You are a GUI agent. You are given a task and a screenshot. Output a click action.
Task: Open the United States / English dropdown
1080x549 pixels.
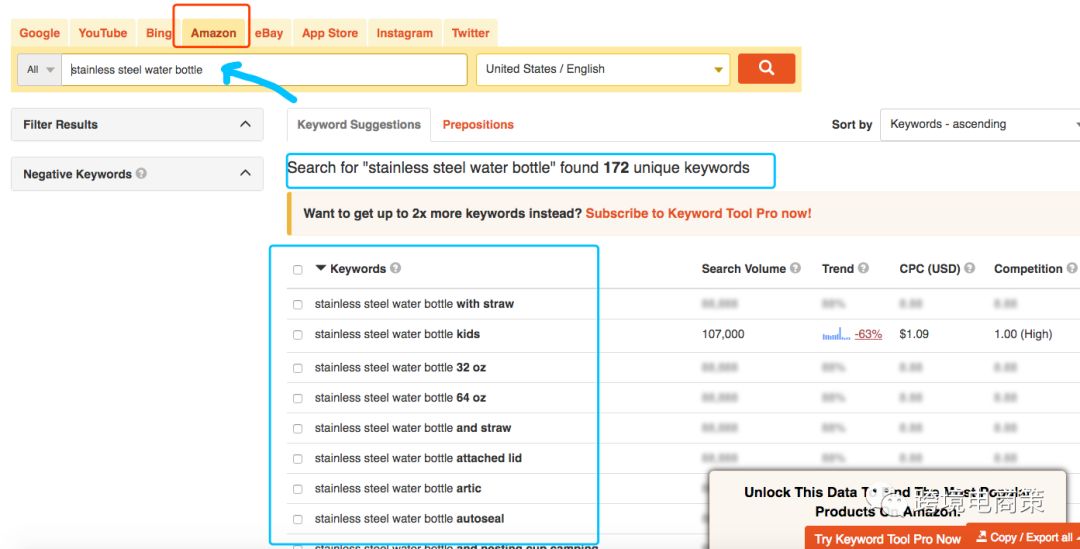[x=602, y=69]
